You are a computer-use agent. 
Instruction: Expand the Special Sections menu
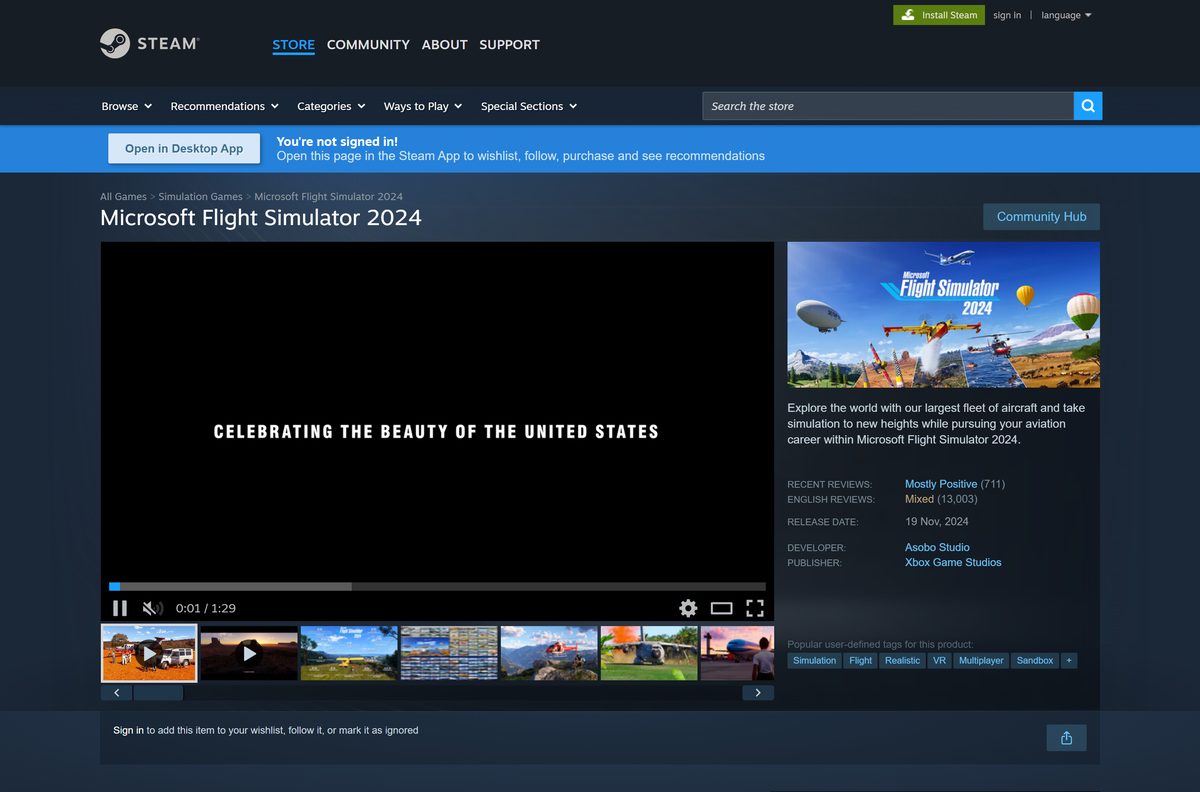pyautogui.click(x=529, y=106)
